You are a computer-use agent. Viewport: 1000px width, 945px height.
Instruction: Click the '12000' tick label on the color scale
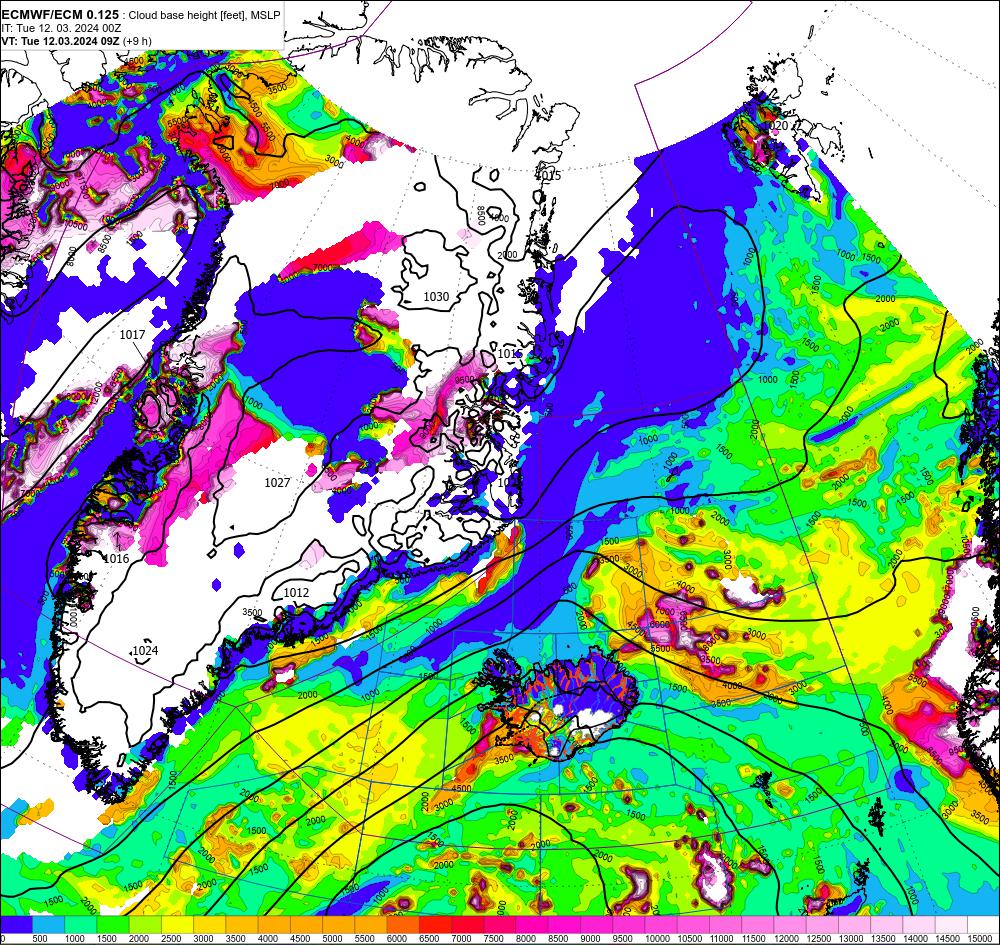tap(786, 939)
